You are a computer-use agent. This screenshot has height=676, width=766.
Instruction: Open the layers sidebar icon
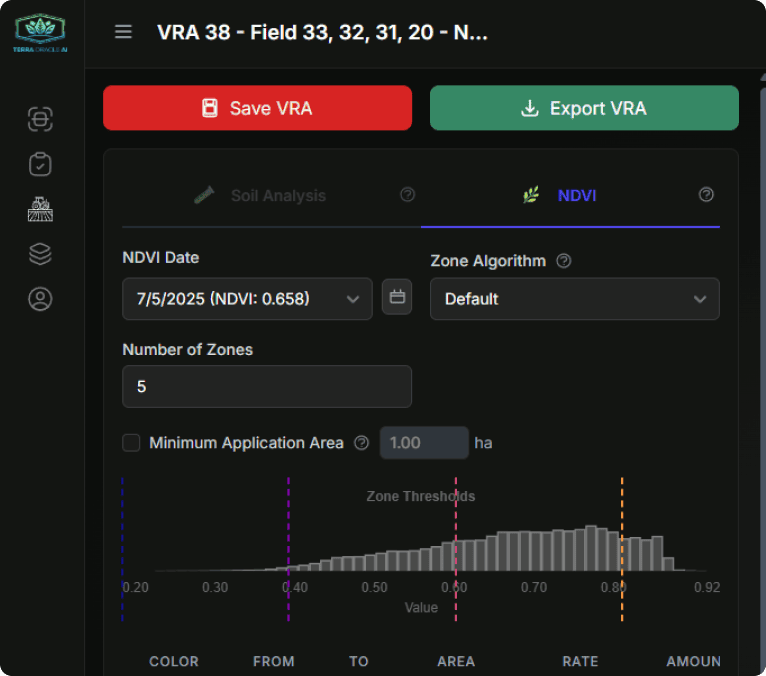[40, 254]
